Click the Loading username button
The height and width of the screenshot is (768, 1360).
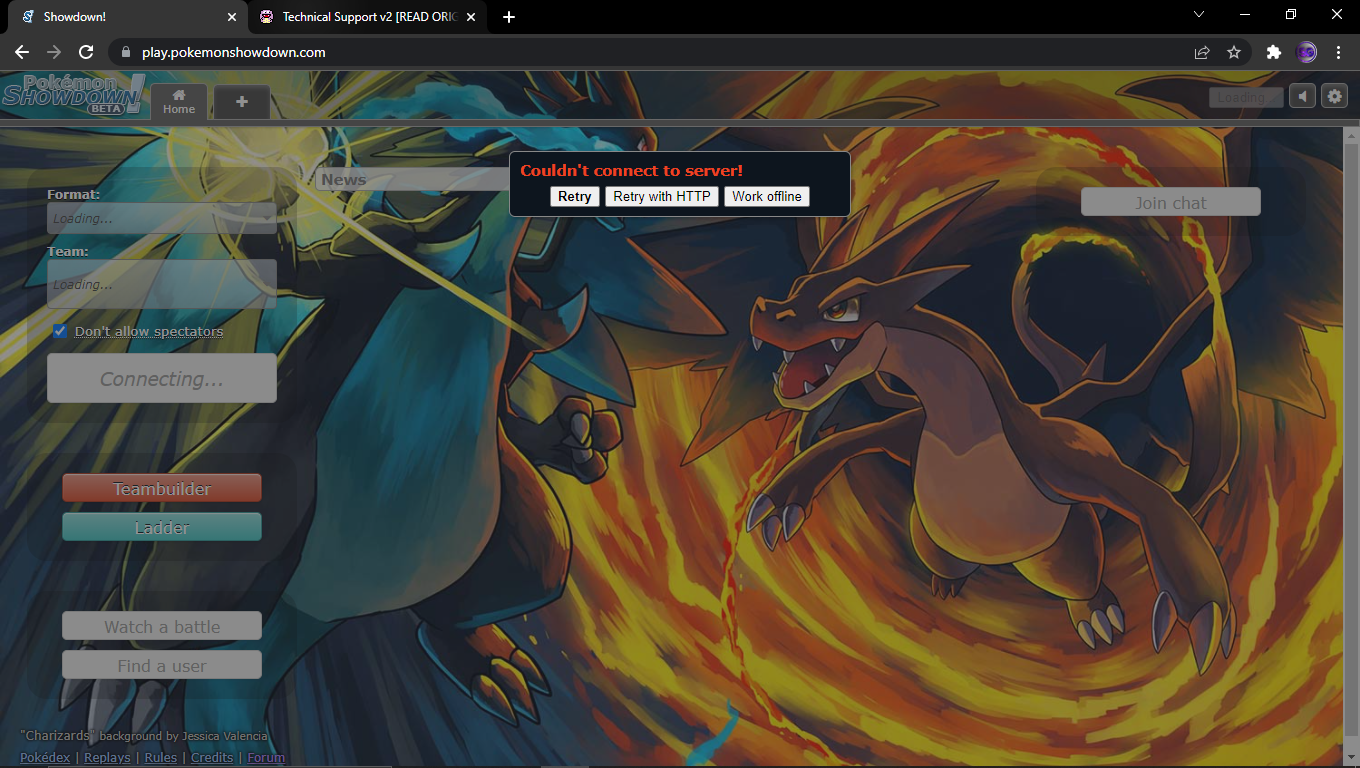(x=1246, y=97)
